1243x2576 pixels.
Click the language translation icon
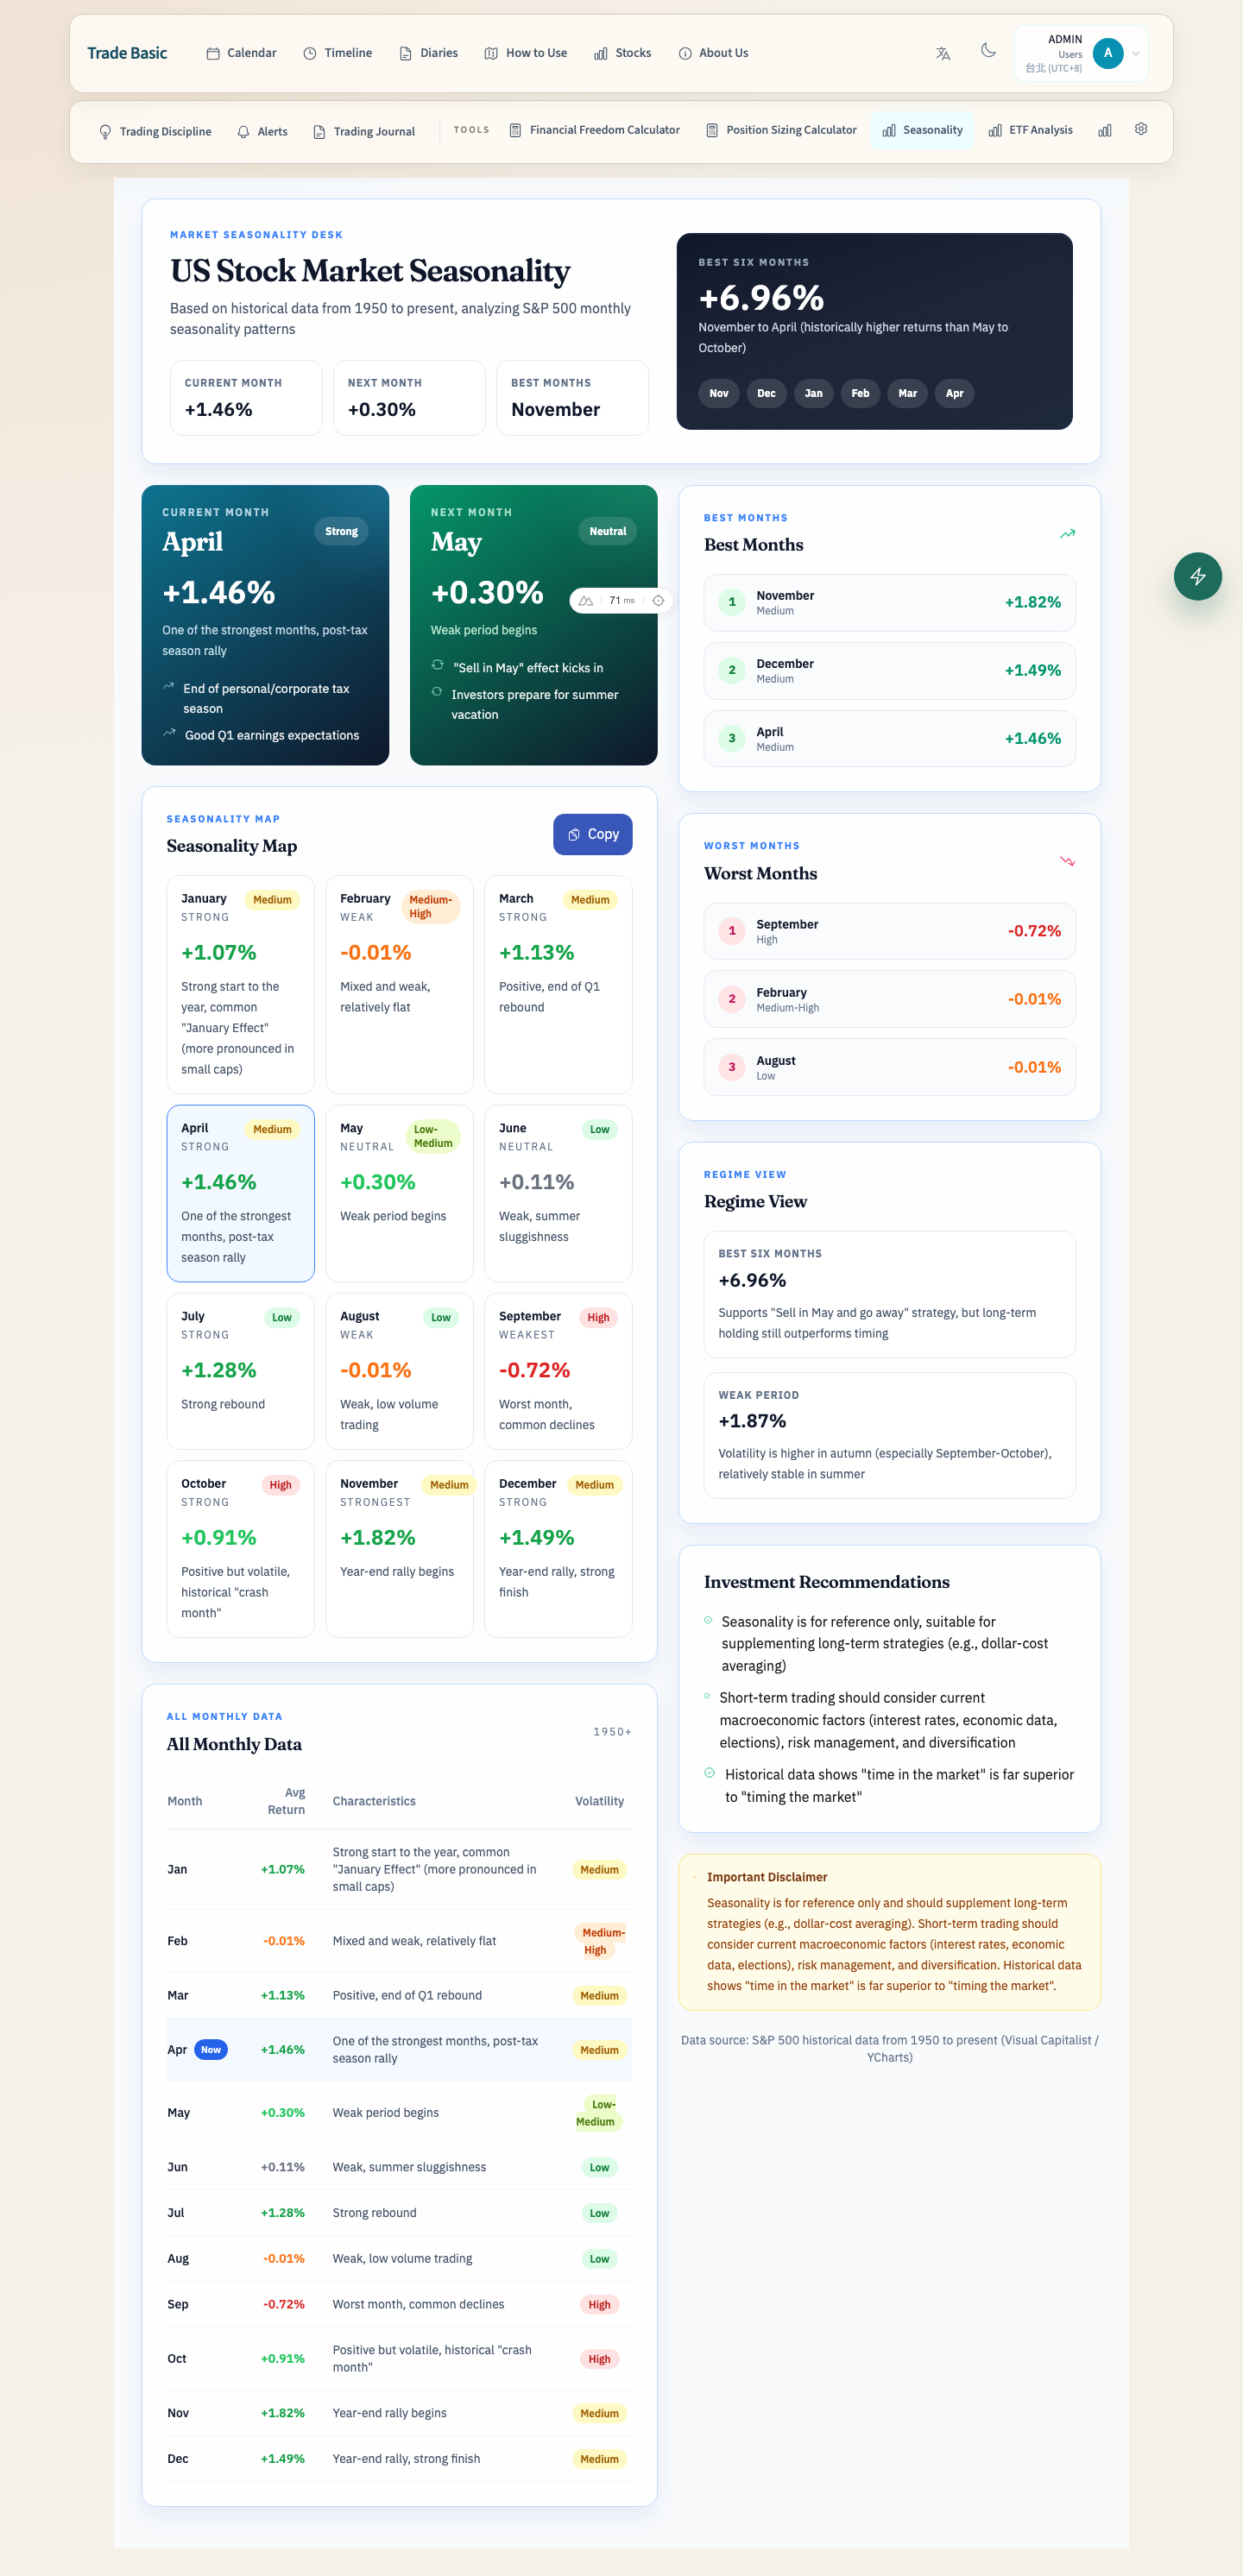coord(942,54)
